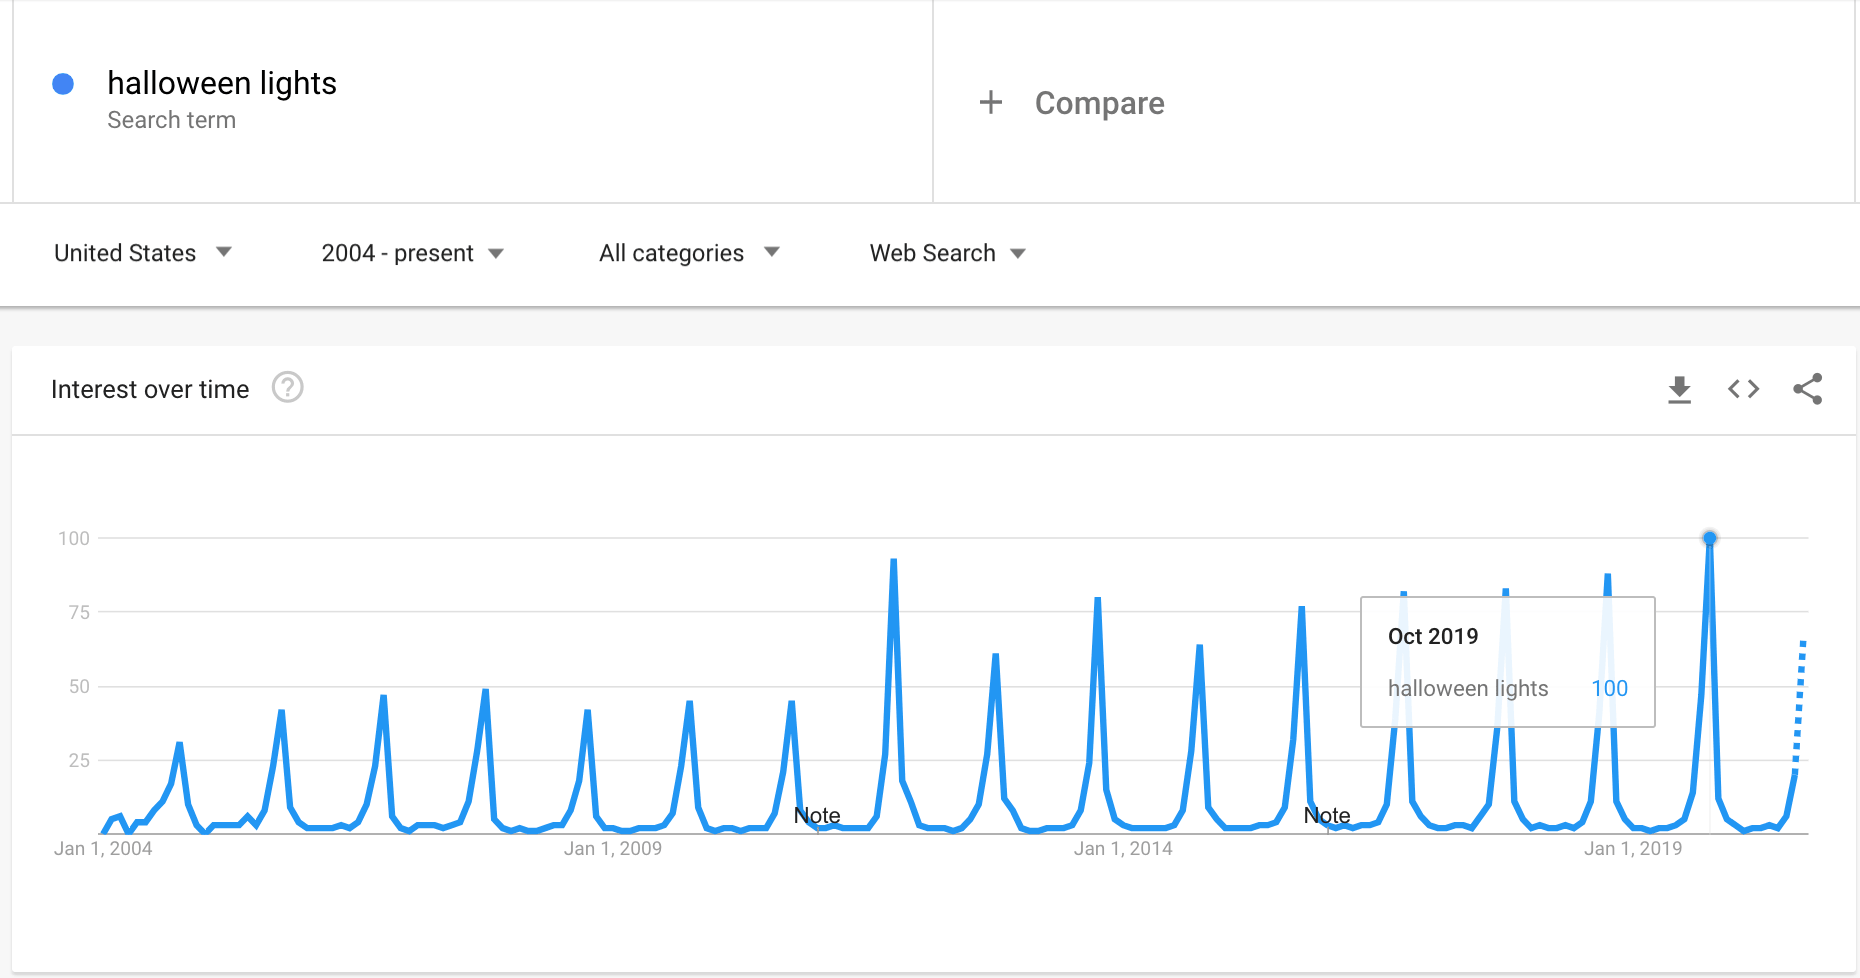Viewport: 1860px width, 978px height.
Task: Click the Jan 1, 2014 axis label
Action: [x=1122, y=849]
